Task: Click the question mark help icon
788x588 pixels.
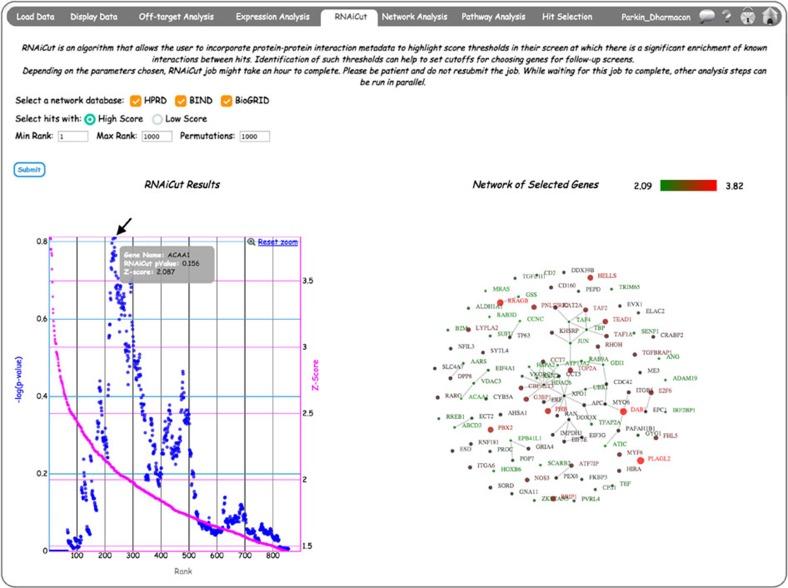Action: [x=728, y=16]
